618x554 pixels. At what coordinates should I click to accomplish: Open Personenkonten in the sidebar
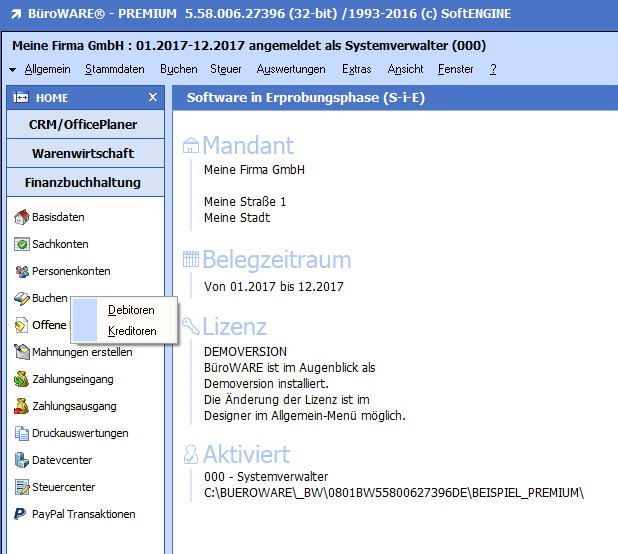pos(71,271)
